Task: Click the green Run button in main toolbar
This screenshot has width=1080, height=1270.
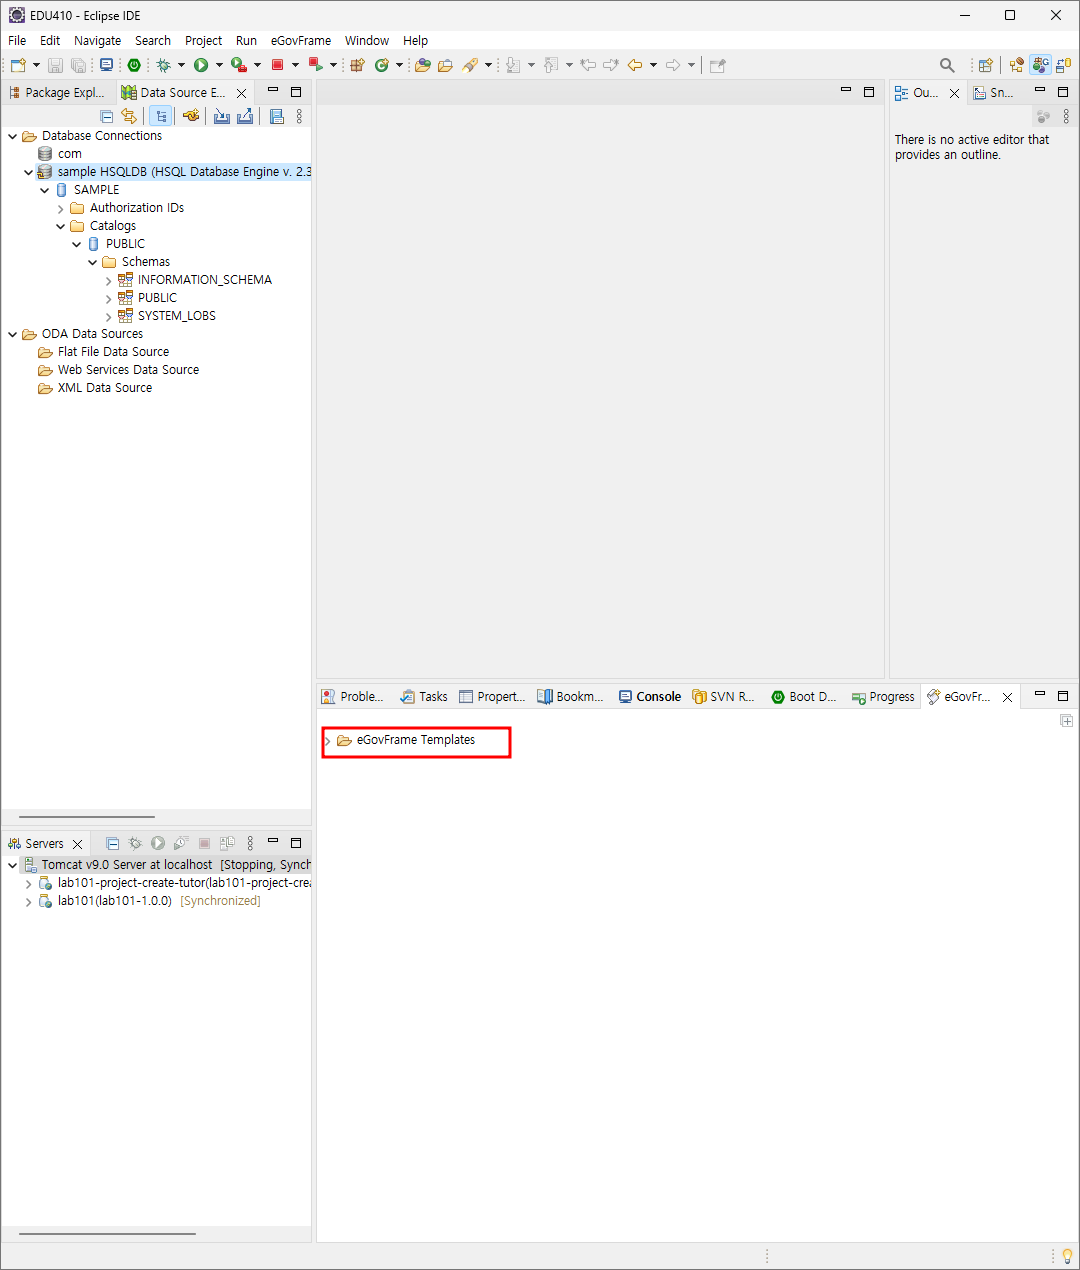Action: tap(201, 65)
